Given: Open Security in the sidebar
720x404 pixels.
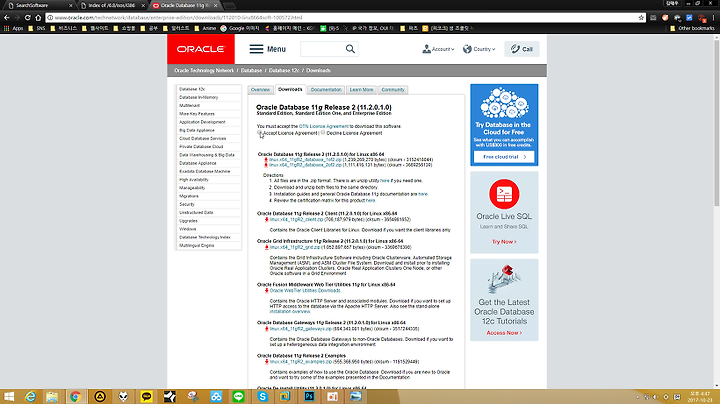Looking at the screenshot, I should point(208,204).
